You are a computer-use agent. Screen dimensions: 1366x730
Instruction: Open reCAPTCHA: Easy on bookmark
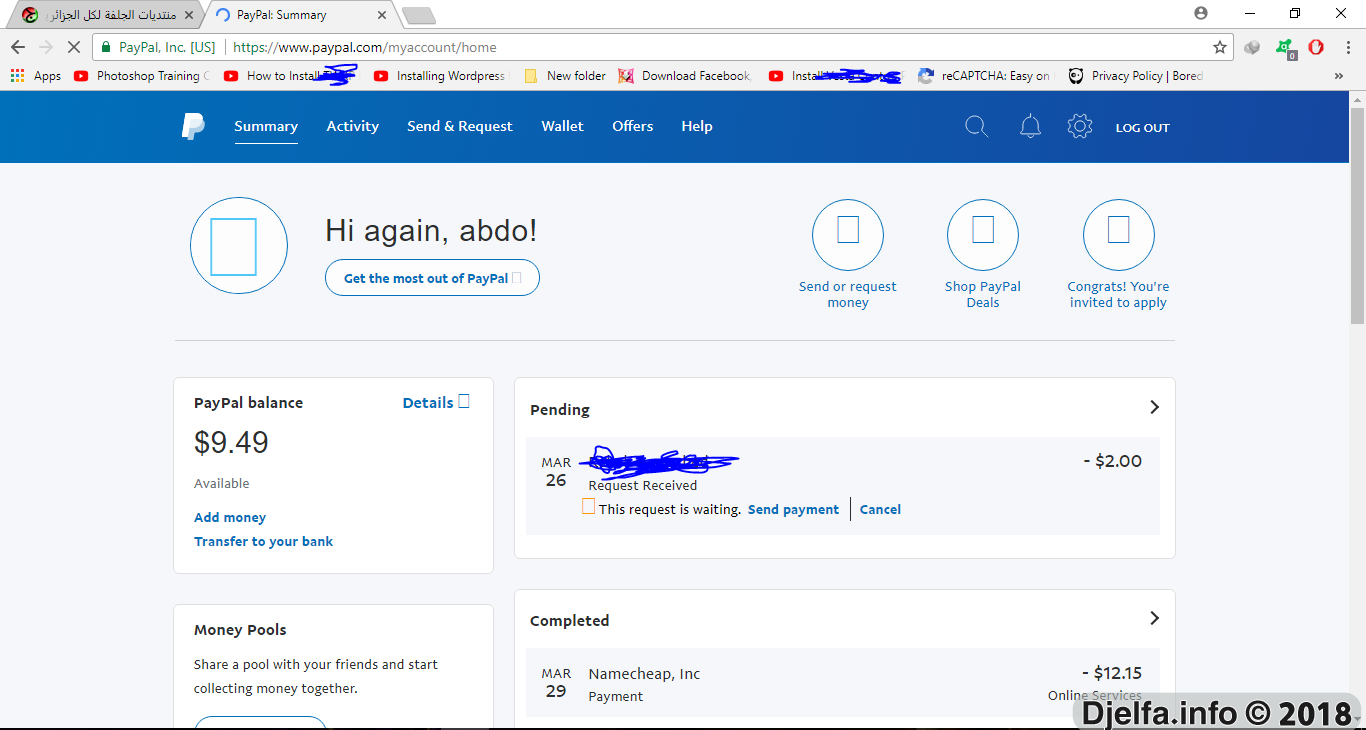tap(984, 76)
